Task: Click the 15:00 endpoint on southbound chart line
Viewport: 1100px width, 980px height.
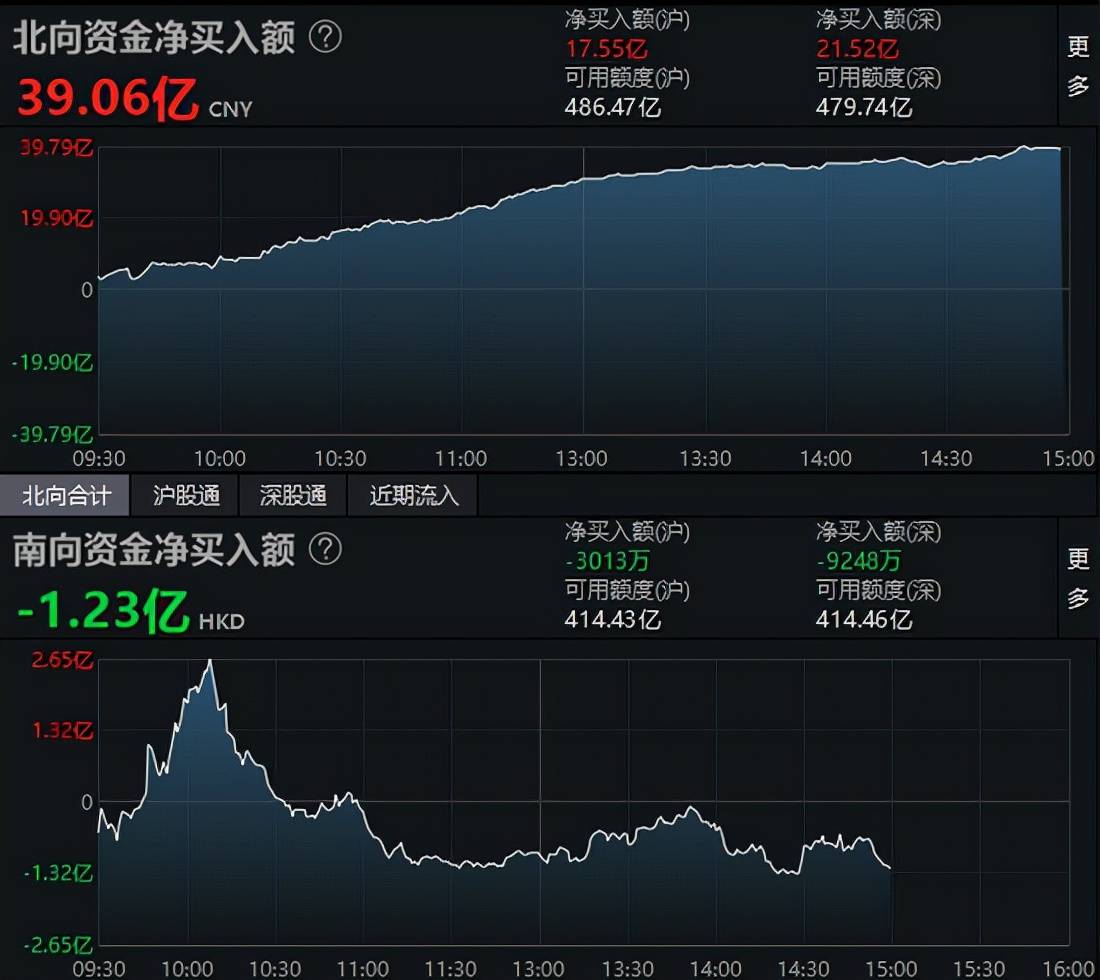Action: (890, 868)
